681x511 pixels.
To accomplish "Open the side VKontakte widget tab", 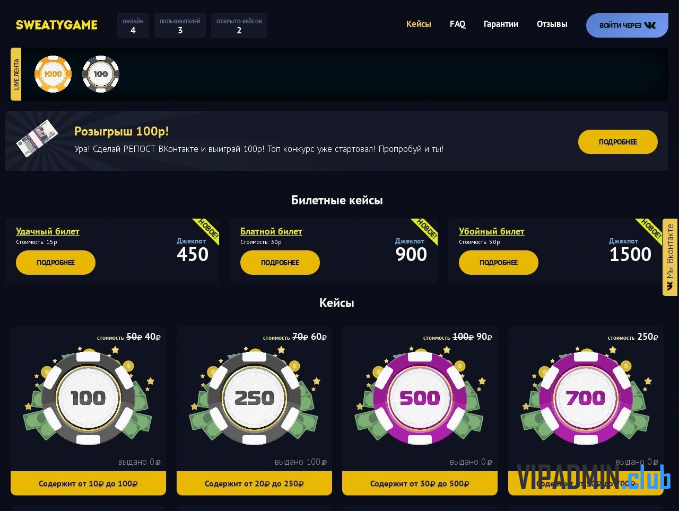I will pos(670,257).
